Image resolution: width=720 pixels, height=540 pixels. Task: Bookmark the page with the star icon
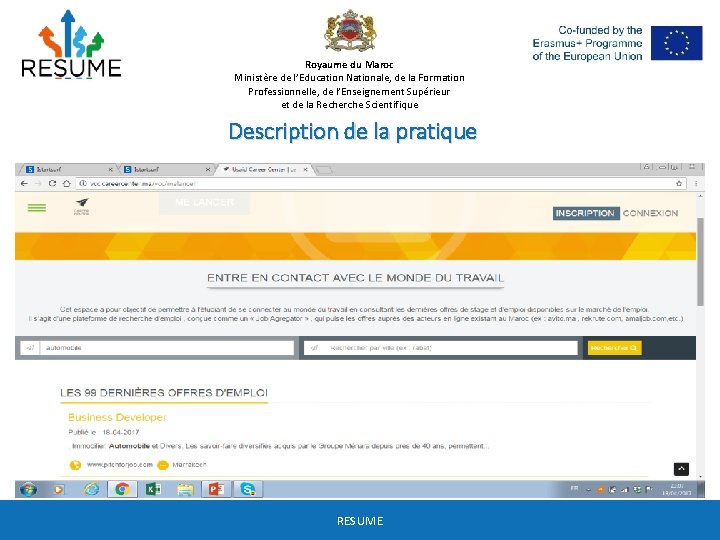click(x=679, y=183)
